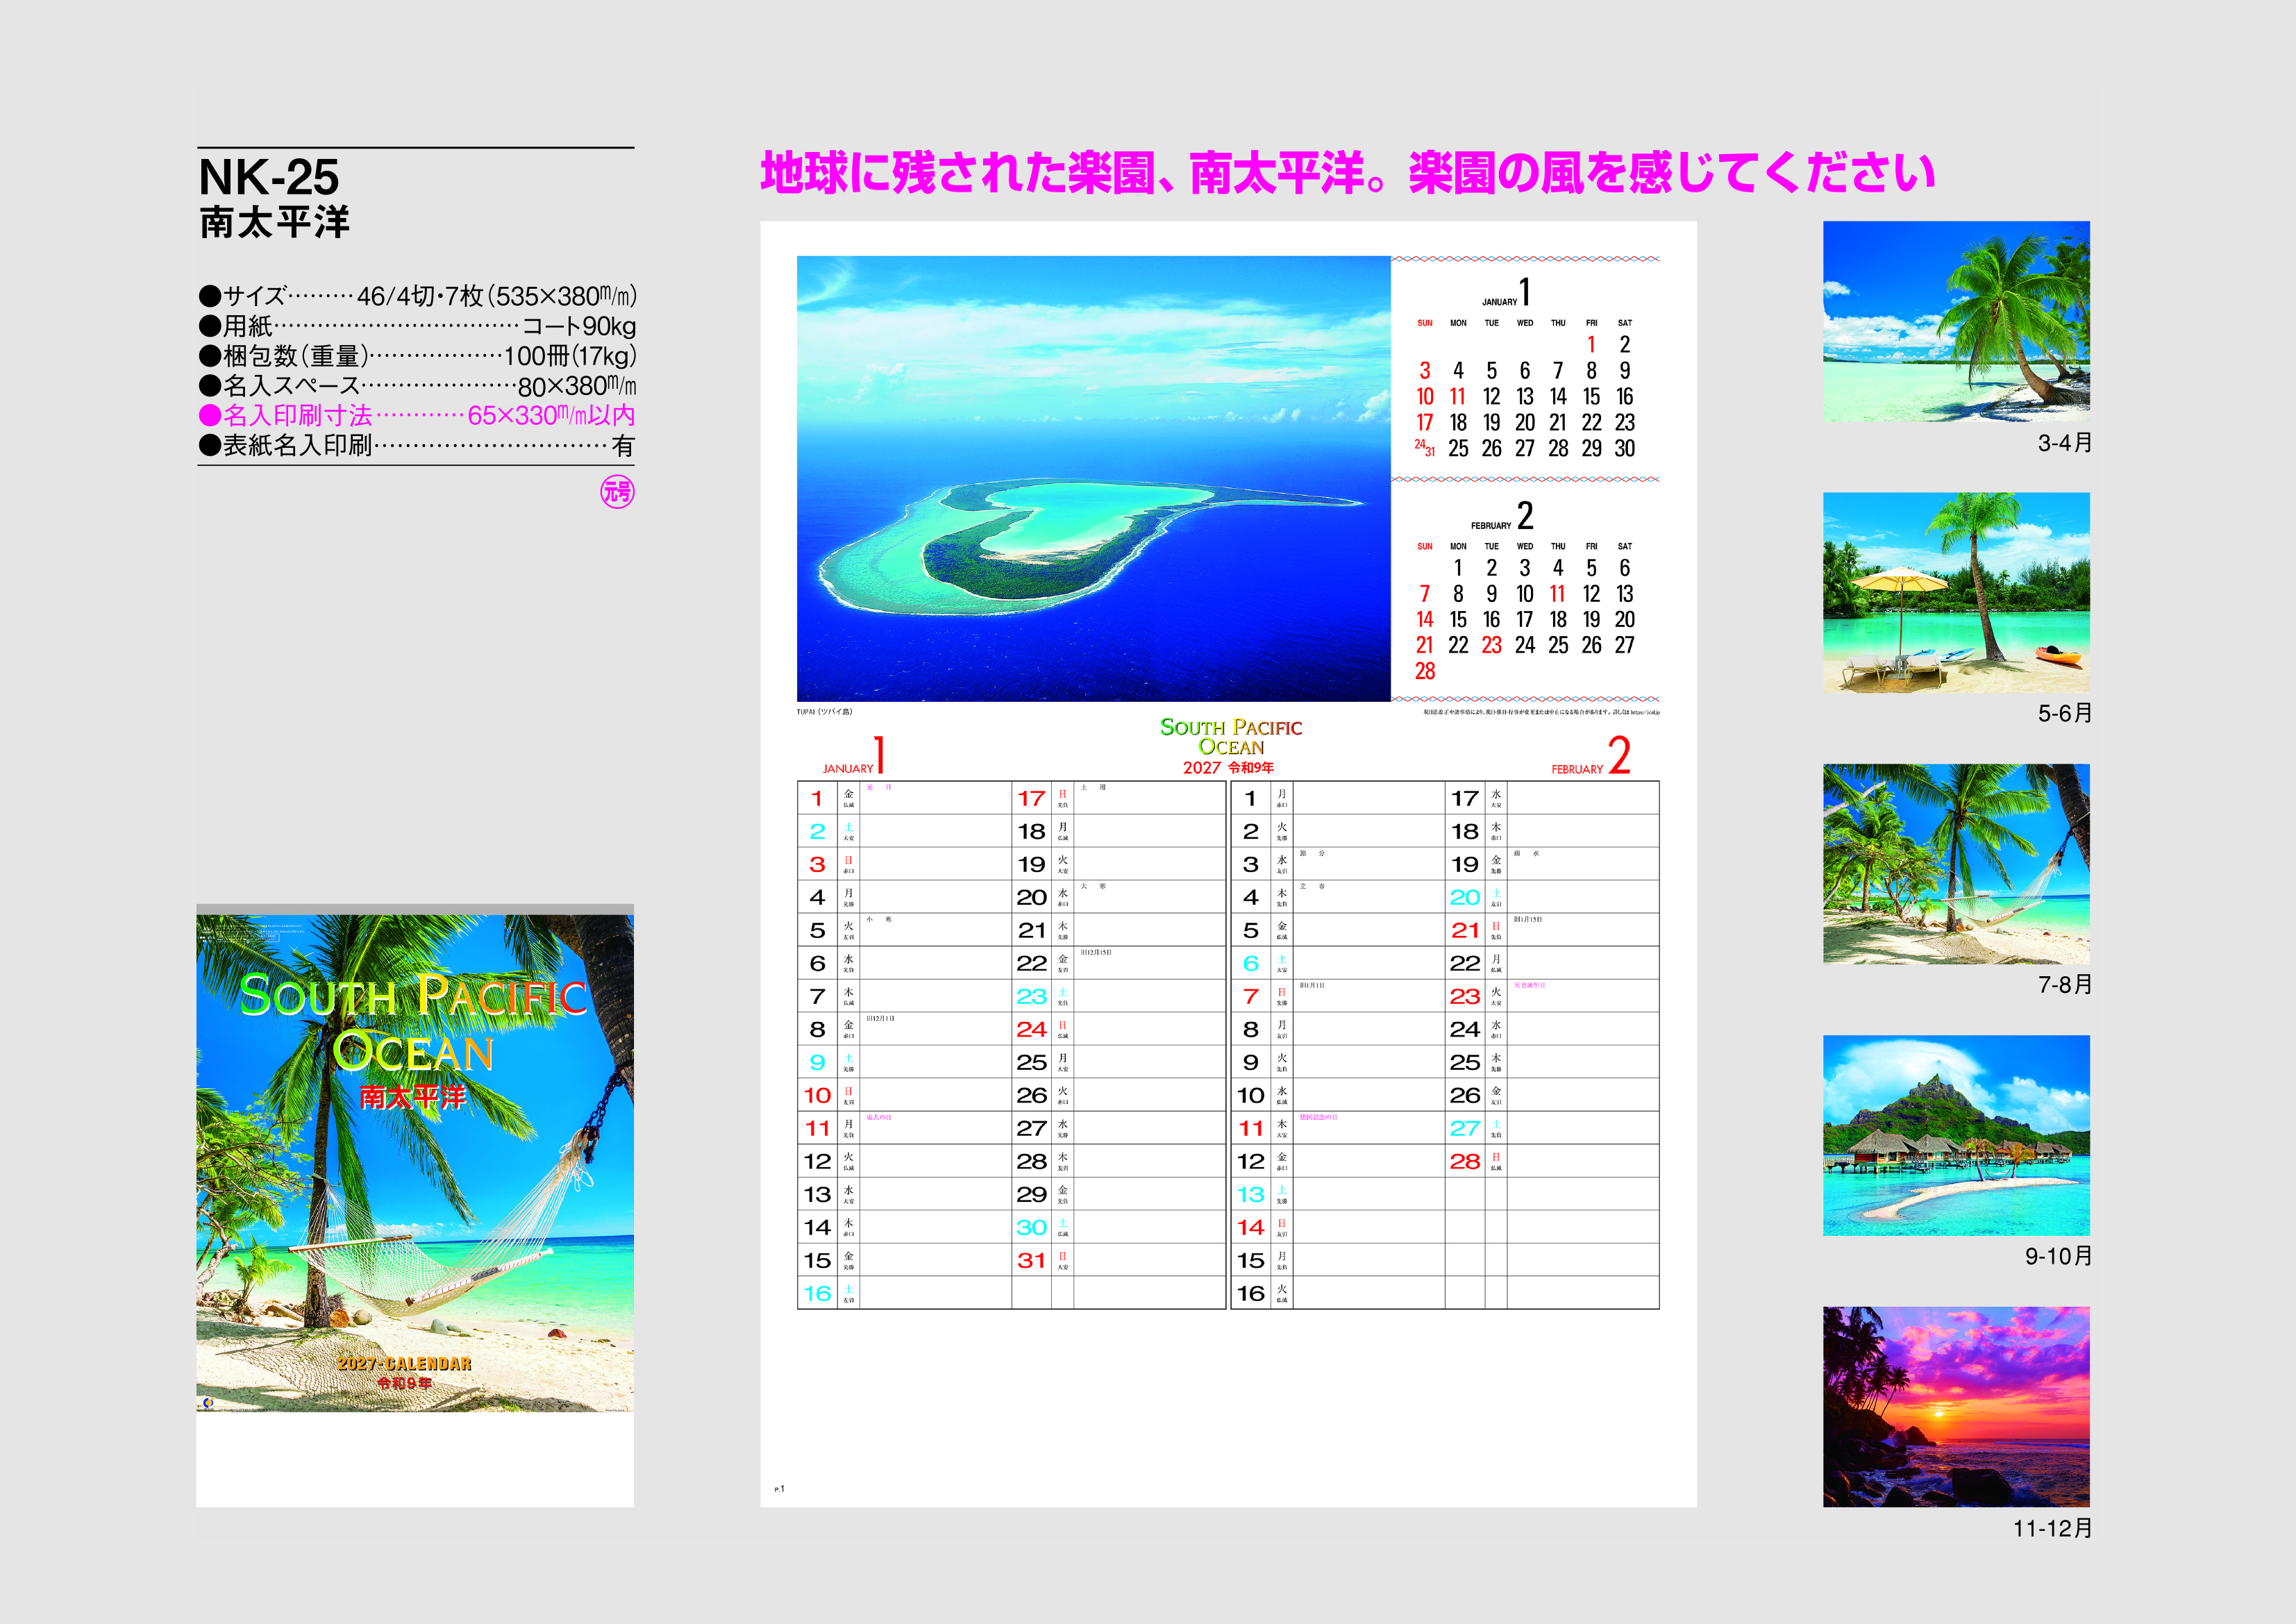Click the Tupai heart-shaped island photo

pos(1093,478)
